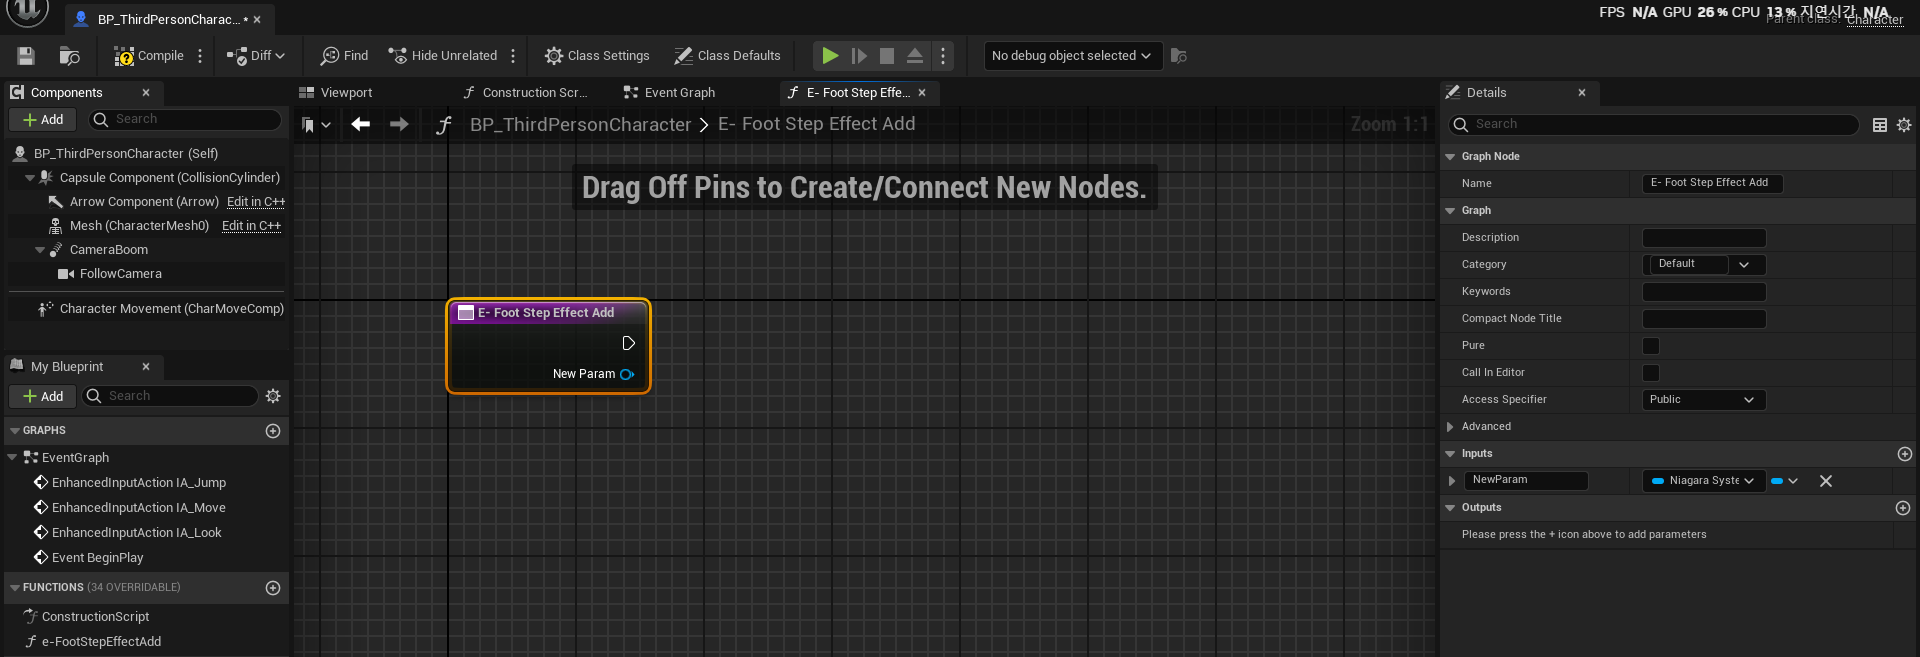1920x657 pixels.
Task: Click the node's execution output pin
Action: [x=629, y=343]
